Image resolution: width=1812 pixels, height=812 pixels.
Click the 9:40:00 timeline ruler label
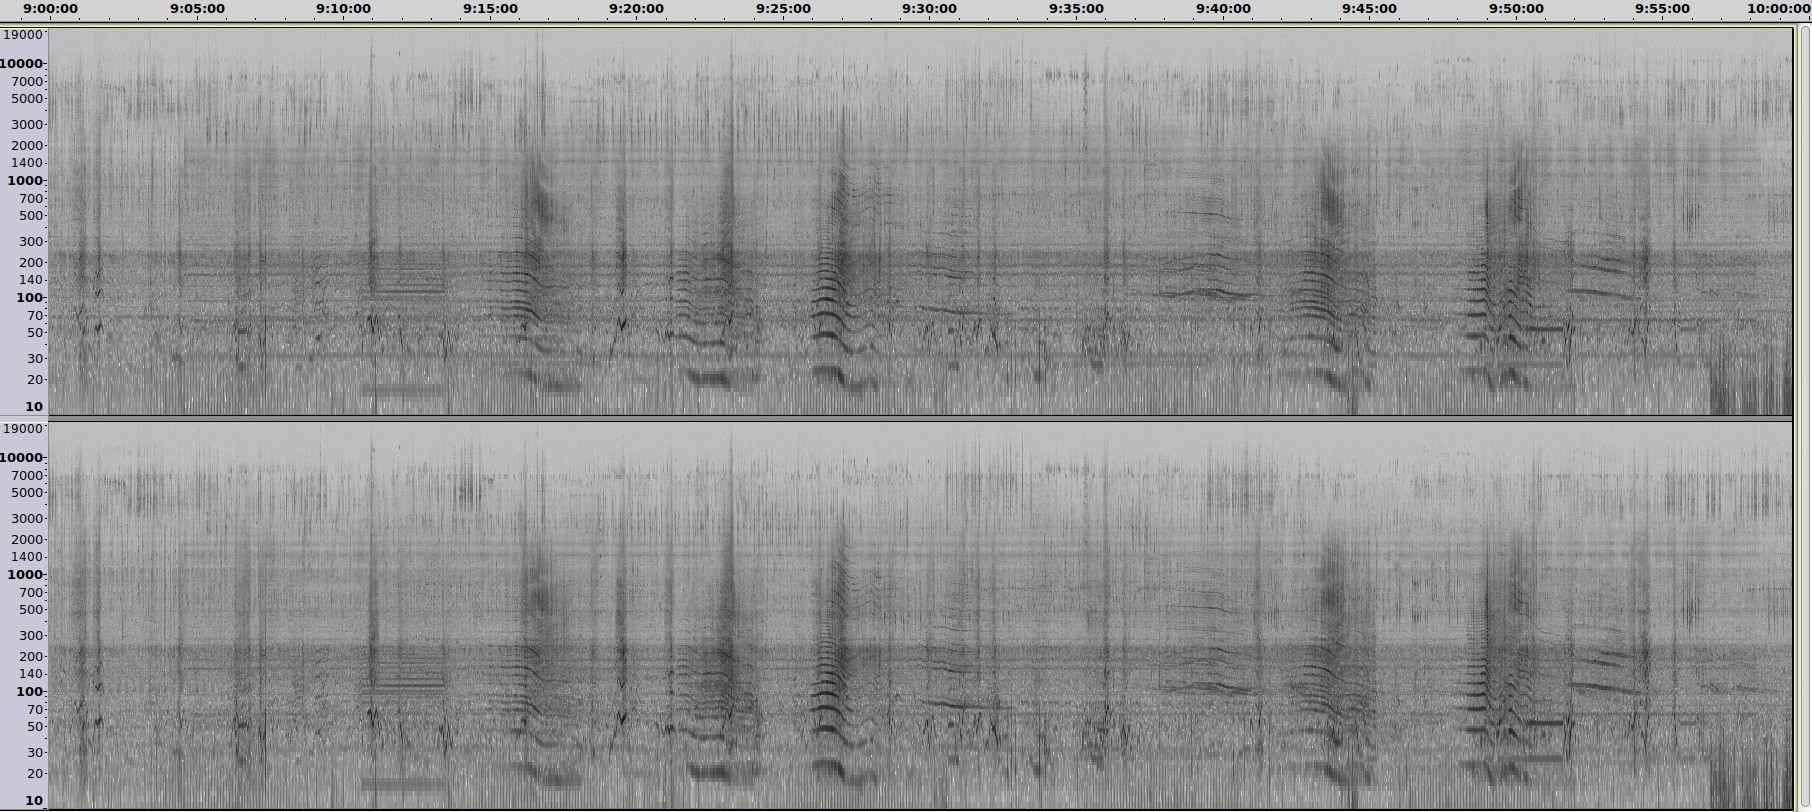[1223, 9]
